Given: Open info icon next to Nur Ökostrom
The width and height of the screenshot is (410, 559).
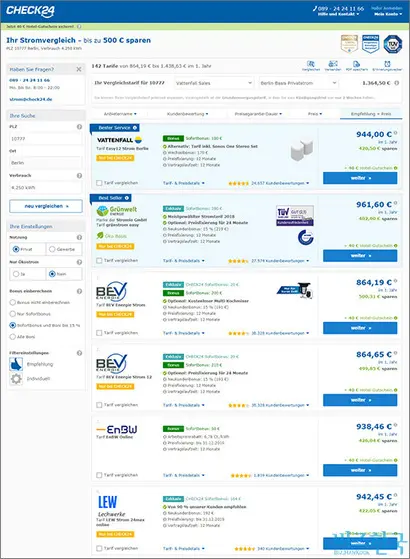Looking at the screenshot, I should 79,262.
